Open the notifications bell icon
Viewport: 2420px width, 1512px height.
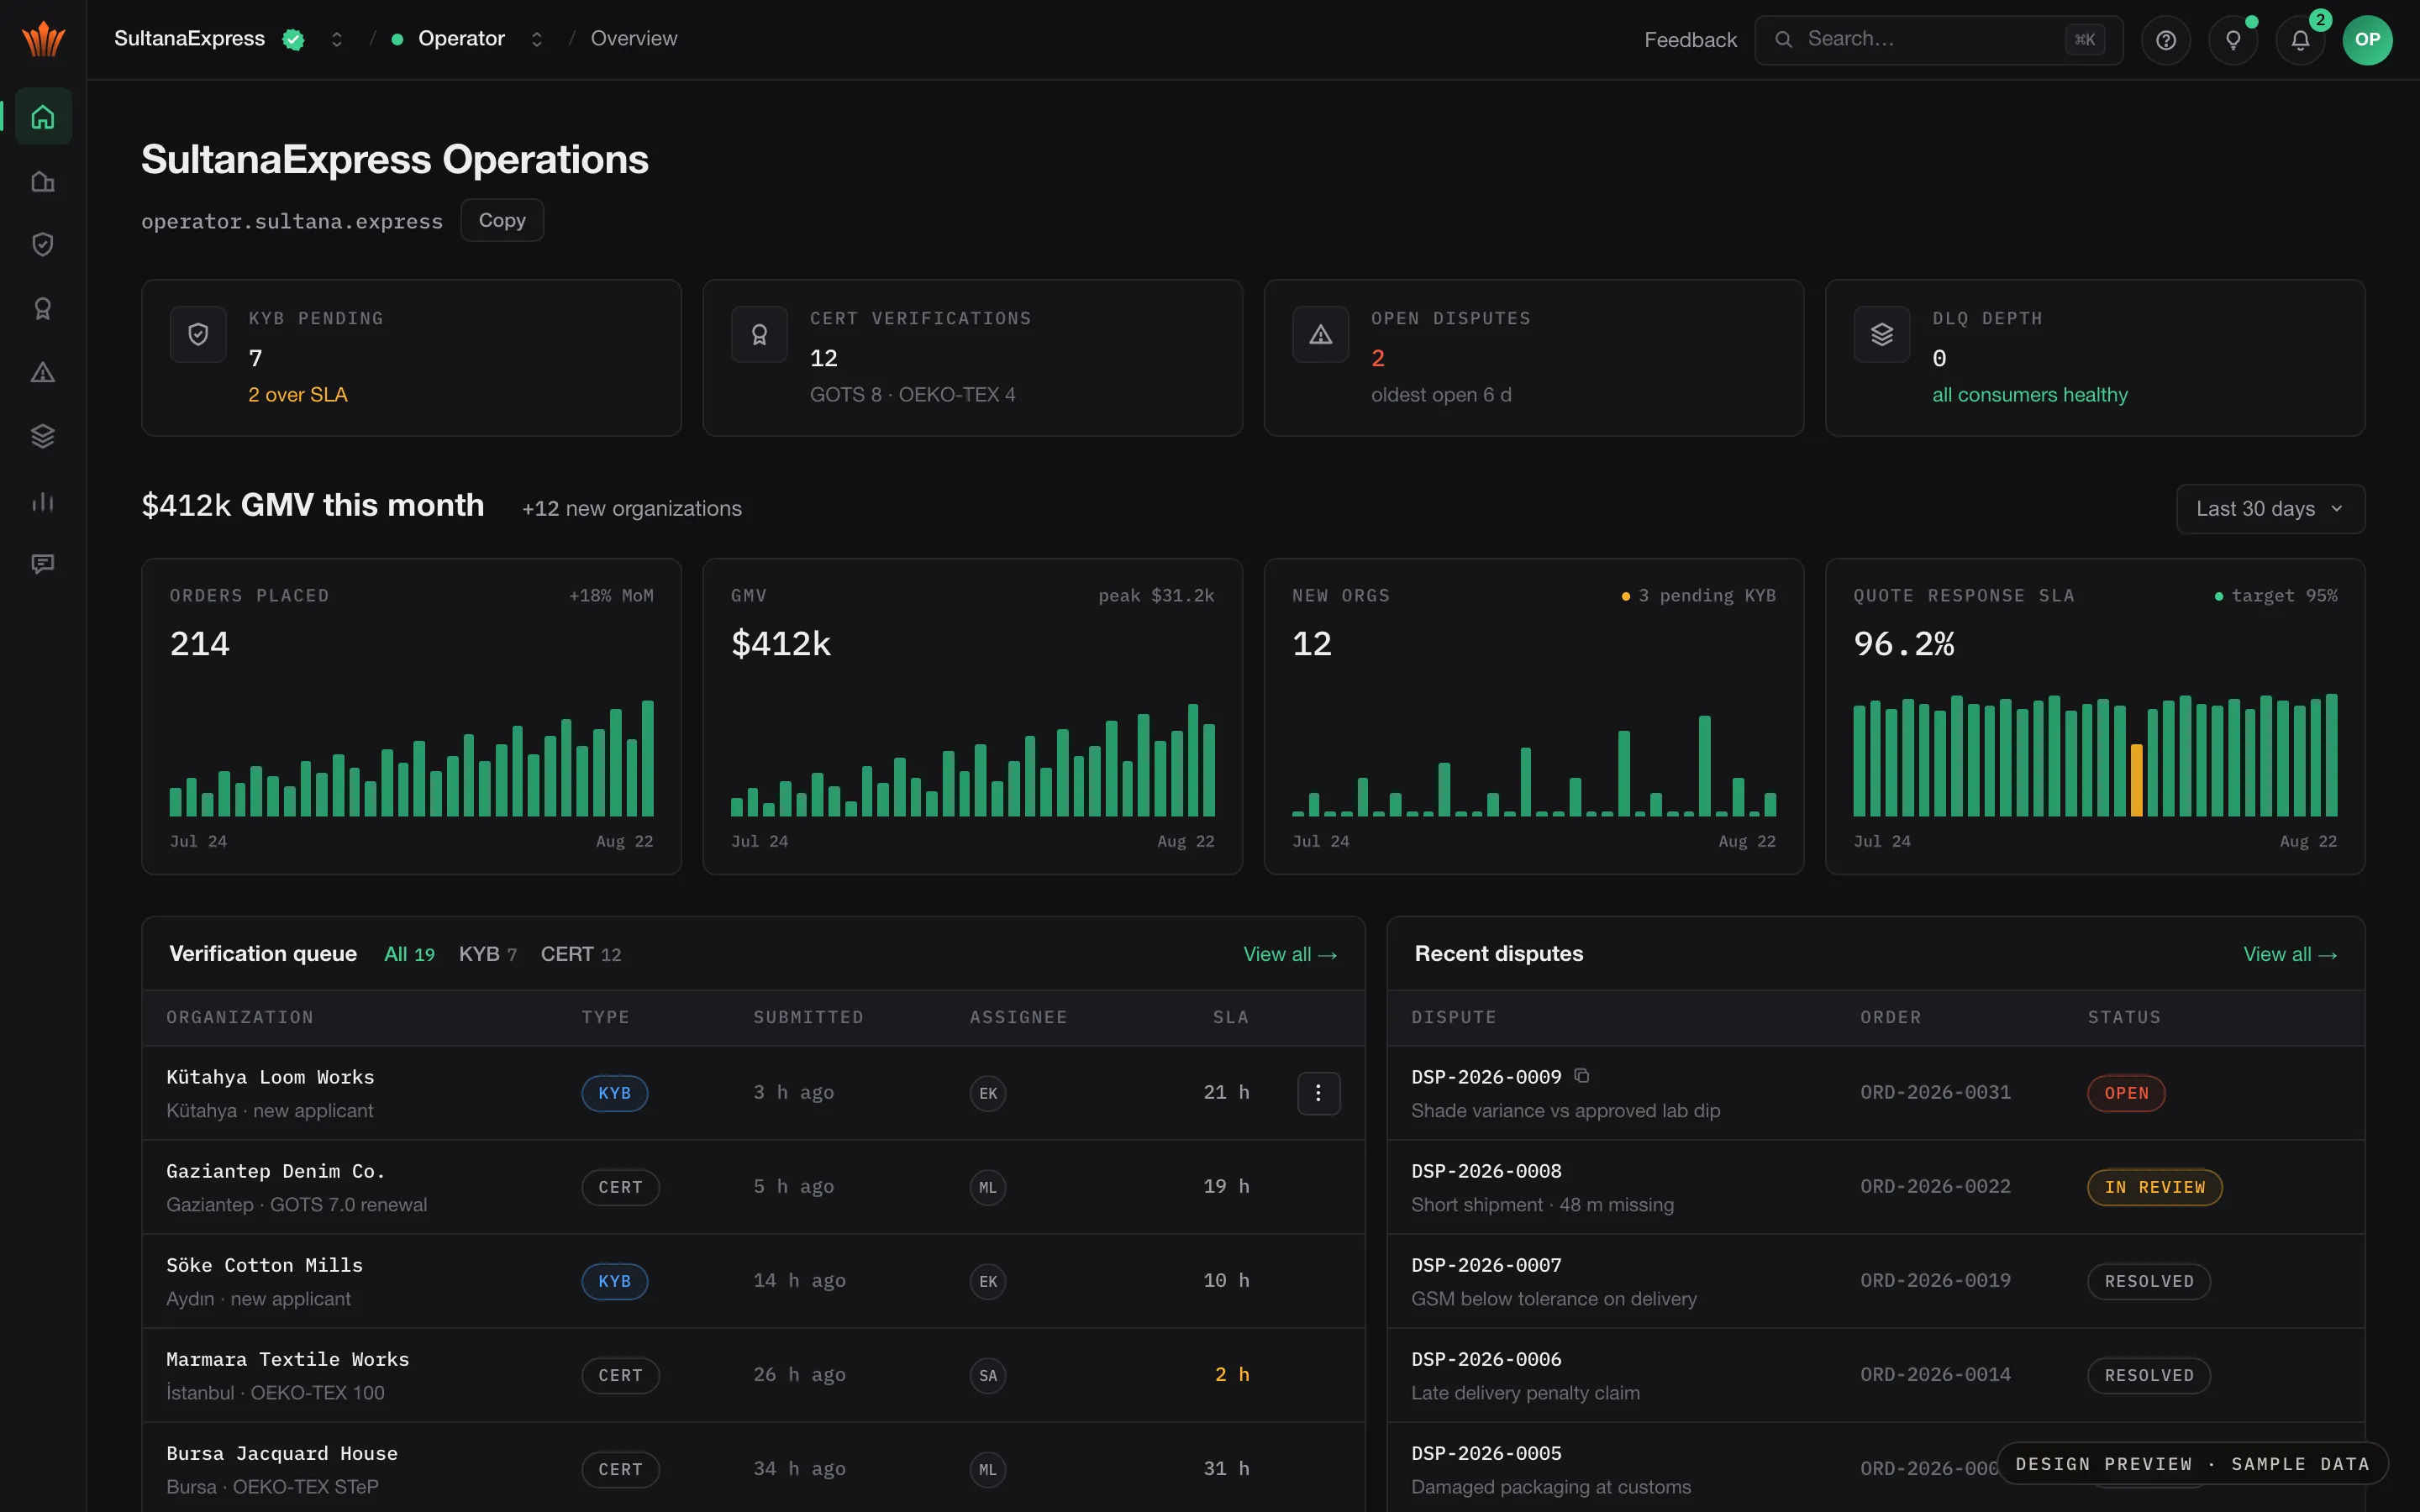pyautogui.click(x=2300, y=40)
